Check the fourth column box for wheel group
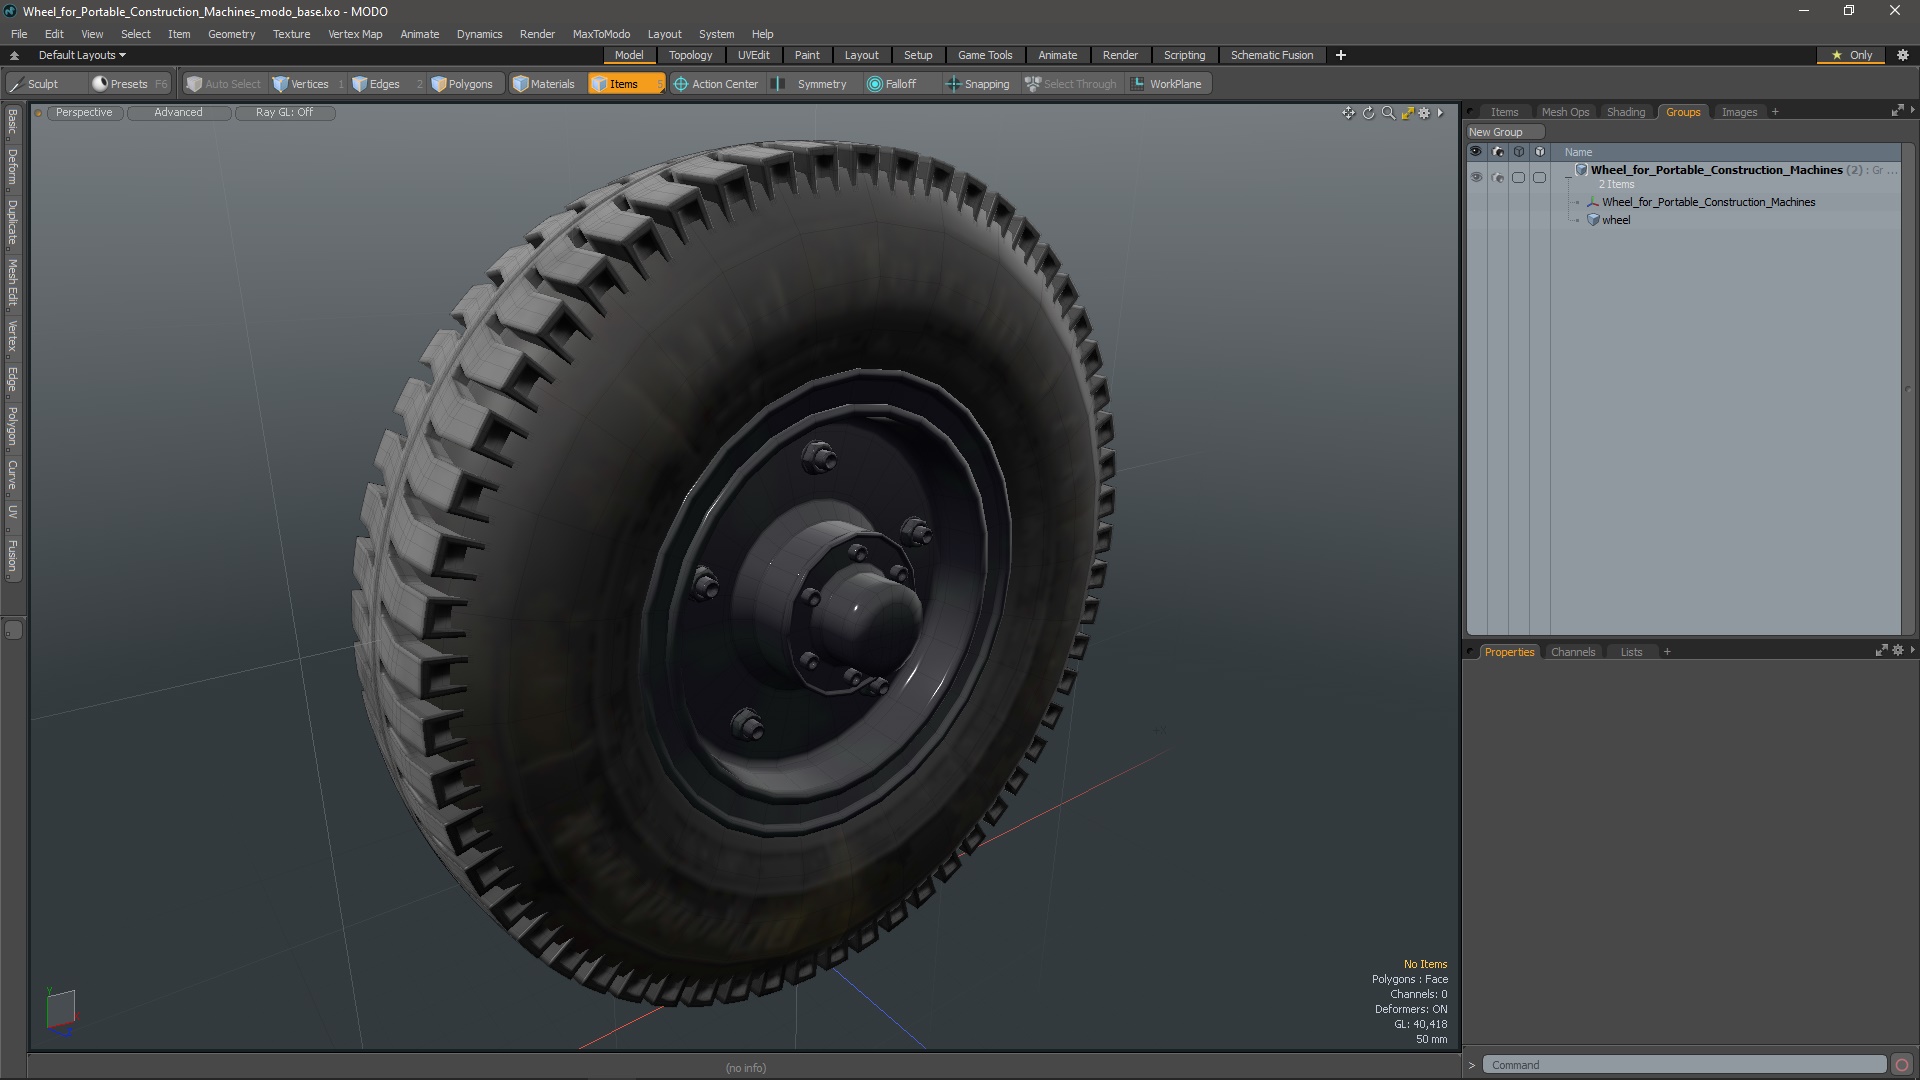The width and height of the screenshot is (1920, 1080). [x=1539, y=178]
